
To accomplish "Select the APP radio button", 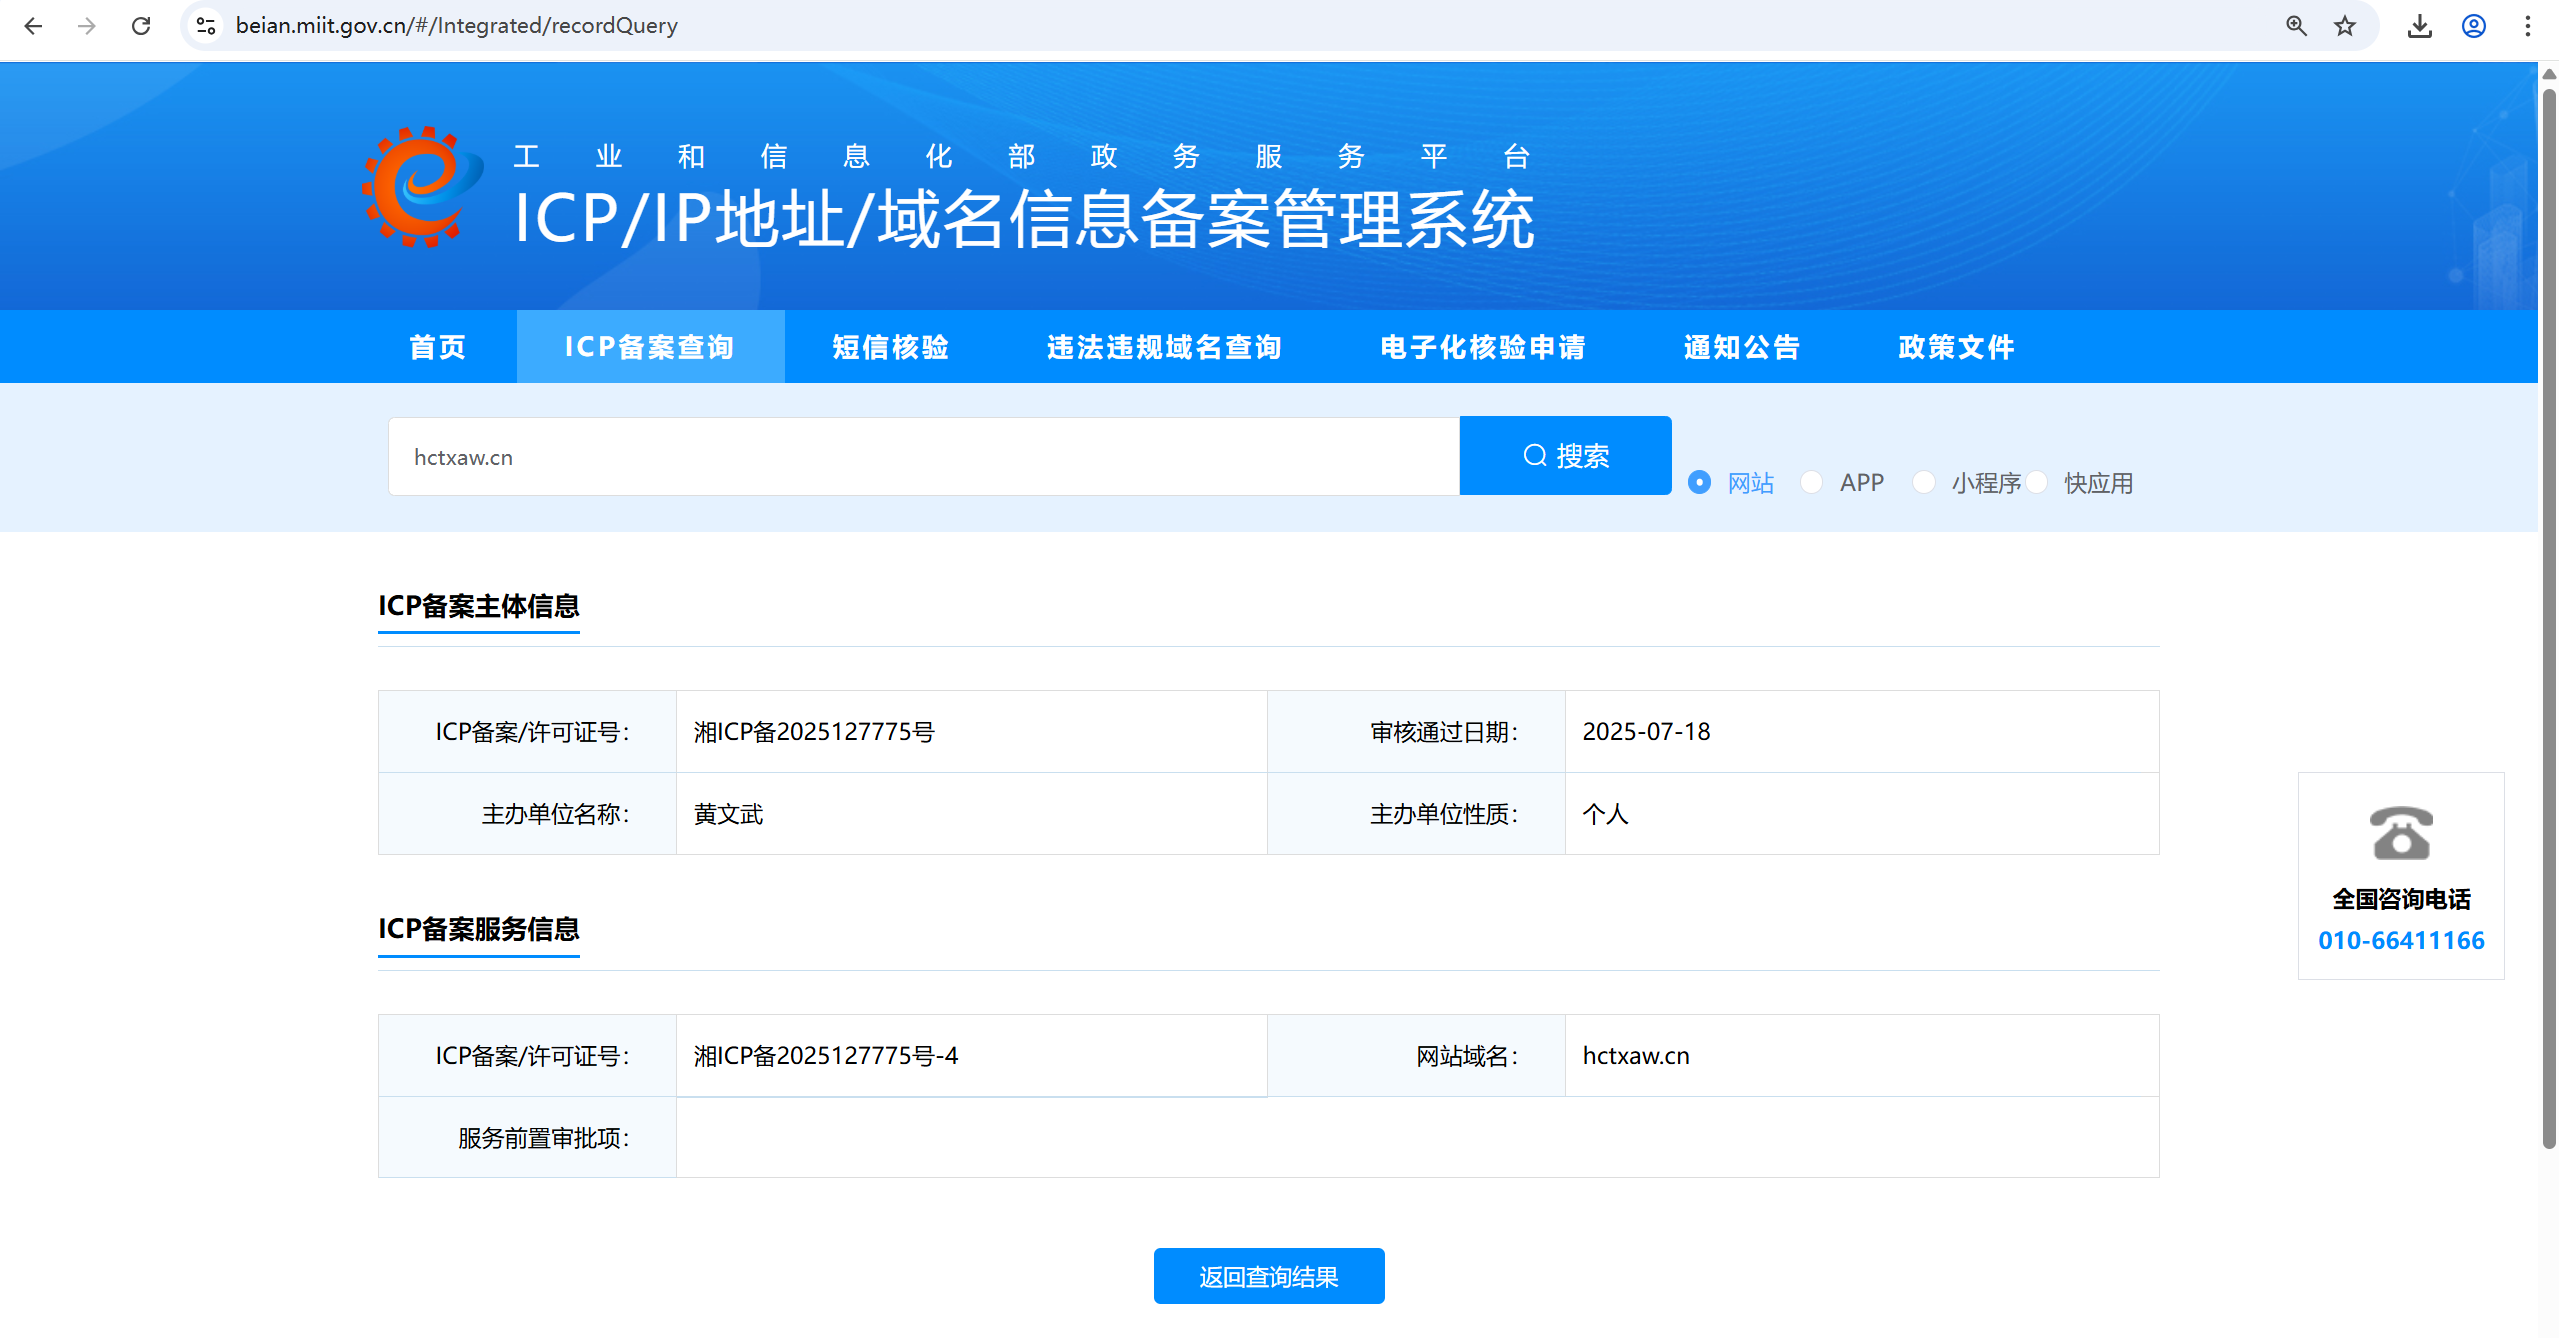I will click(x=1811, y=483).
